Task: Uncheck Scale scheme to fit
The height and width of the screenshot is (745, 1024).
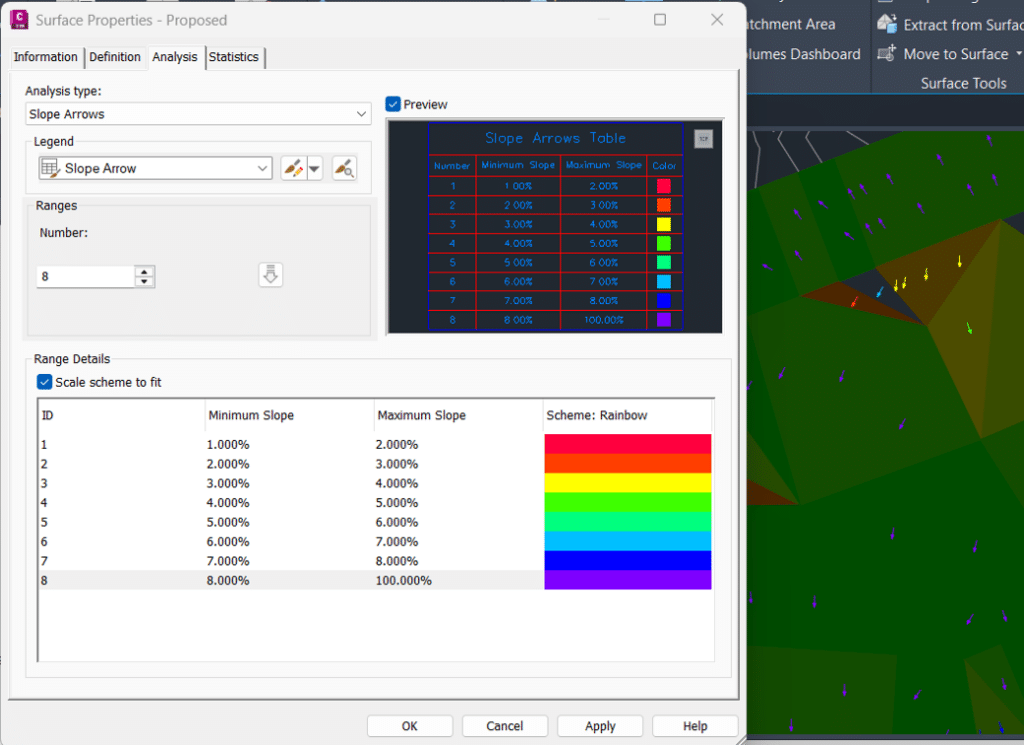Action: pos(44,382)
